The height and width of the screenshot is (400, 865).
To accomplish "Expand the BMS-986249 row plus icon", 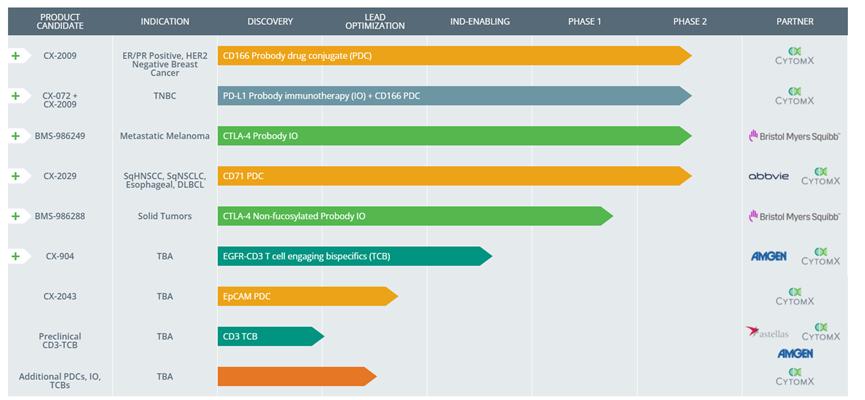I will (15, 136).
